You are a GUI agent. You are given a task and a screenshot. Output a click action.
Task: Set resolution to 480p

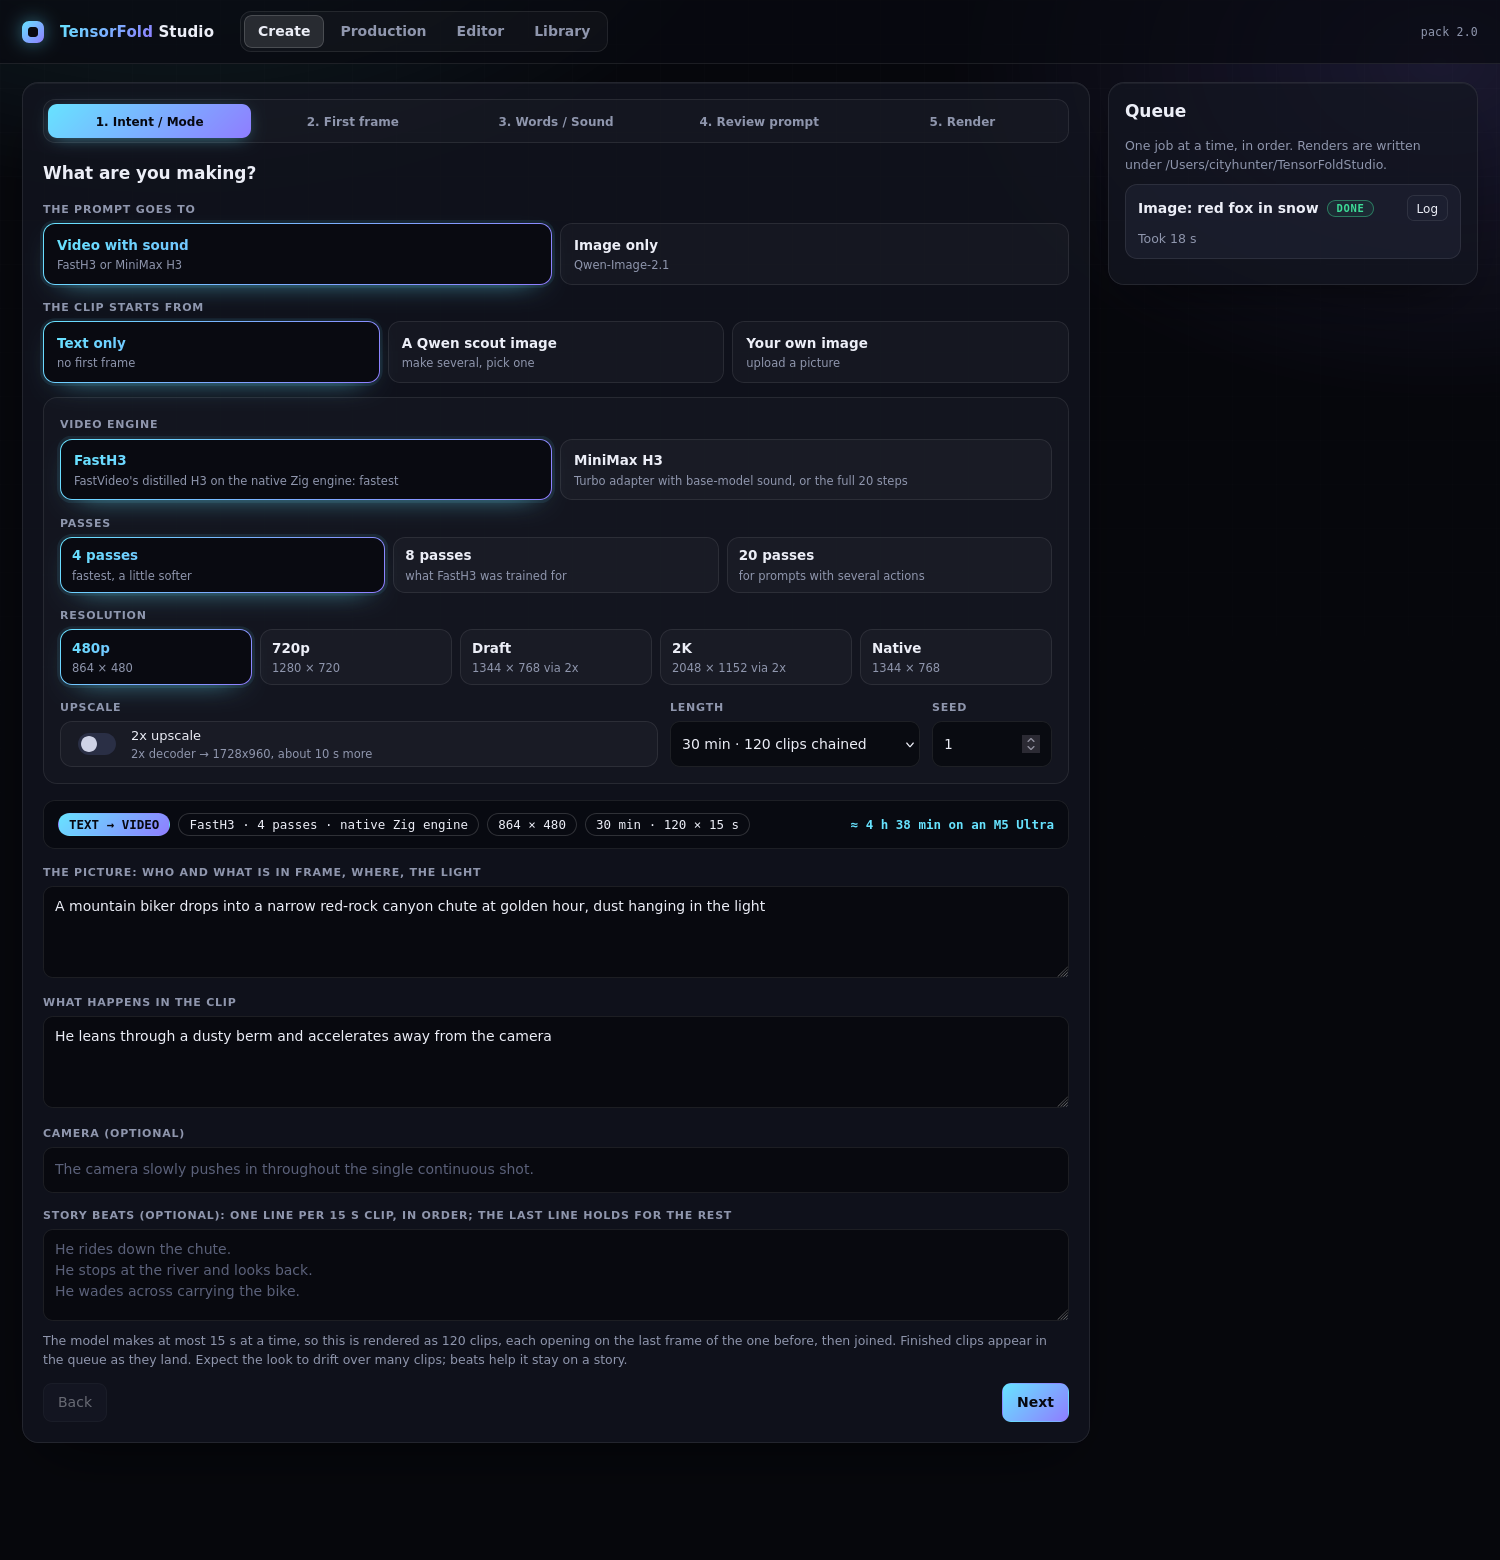(156, 657)
